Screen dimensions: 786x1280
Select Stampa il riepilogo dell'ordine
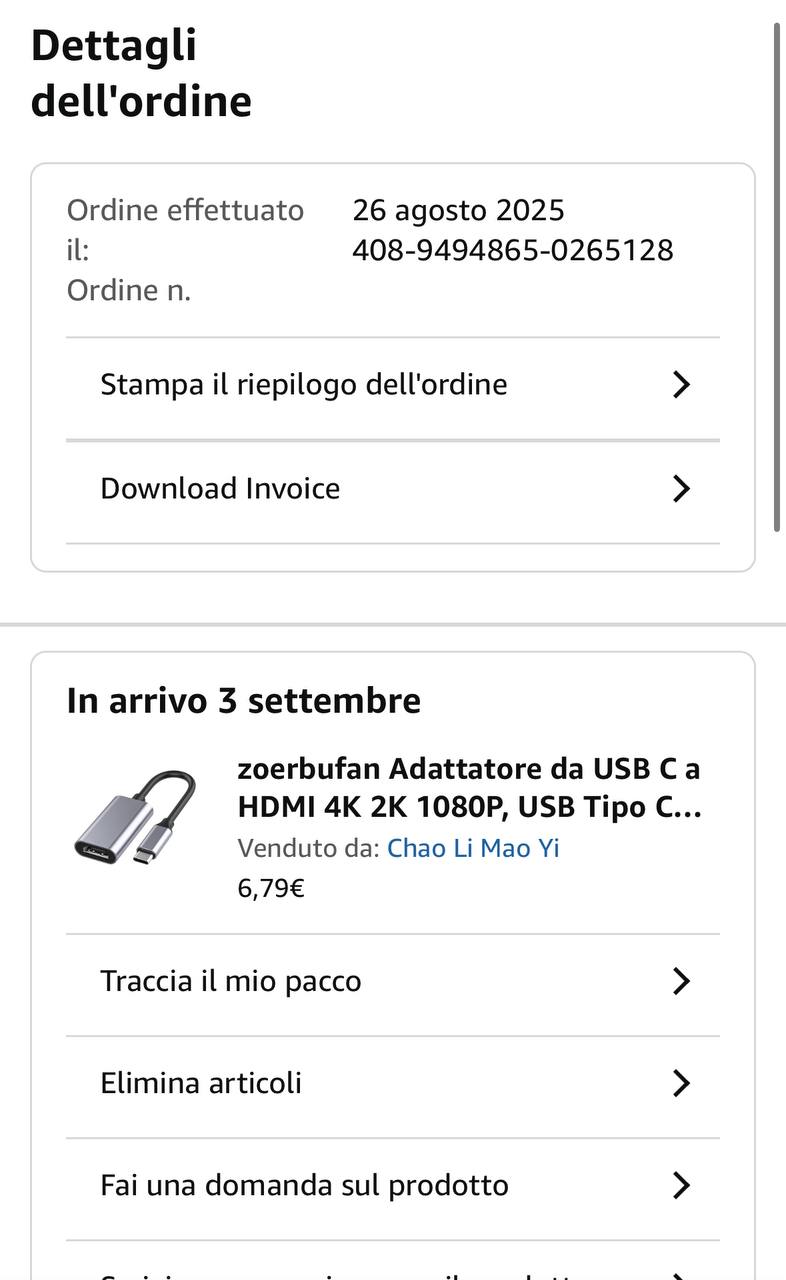point(303,385)
